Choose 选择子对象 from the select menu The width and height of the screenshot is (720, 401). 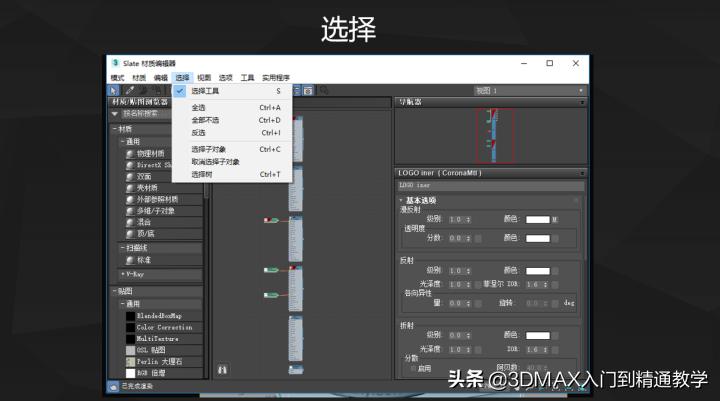coord(232,149)
